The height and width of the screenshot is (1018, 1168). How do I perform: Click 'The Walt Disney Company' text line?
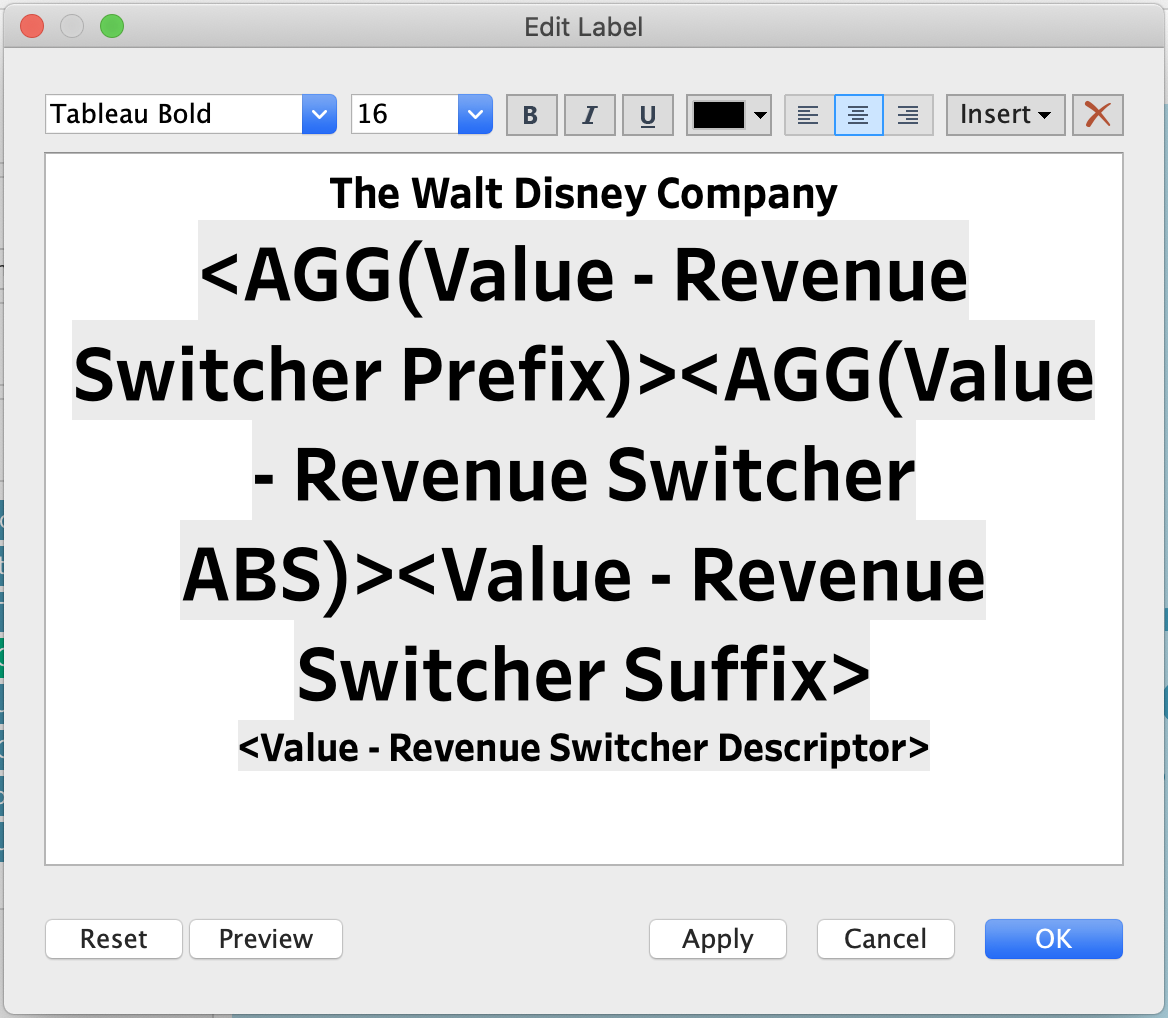(x=583, y=194)
